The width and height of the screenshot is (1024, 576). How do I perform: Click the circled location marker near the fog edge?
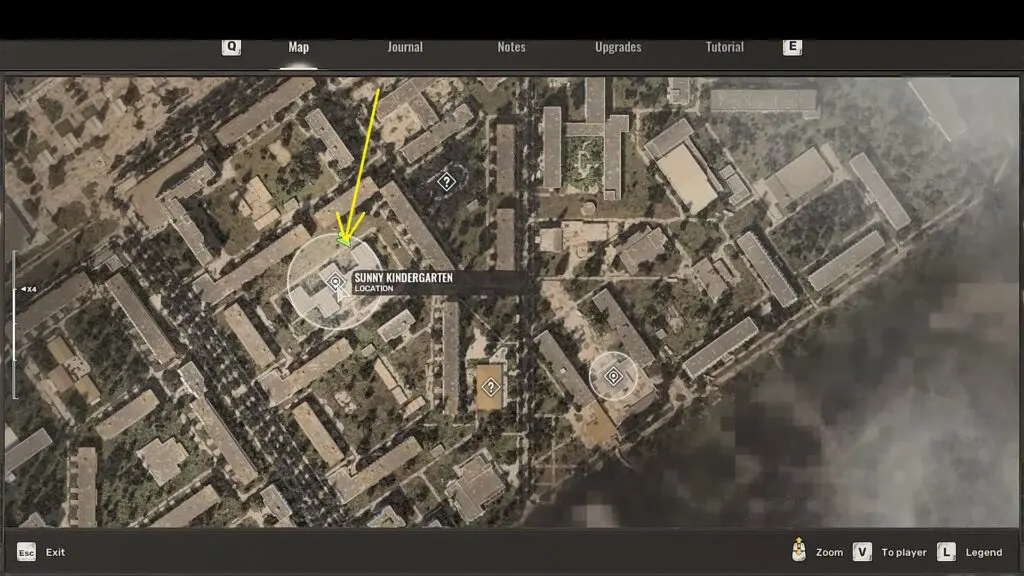[x=613, y=376]
